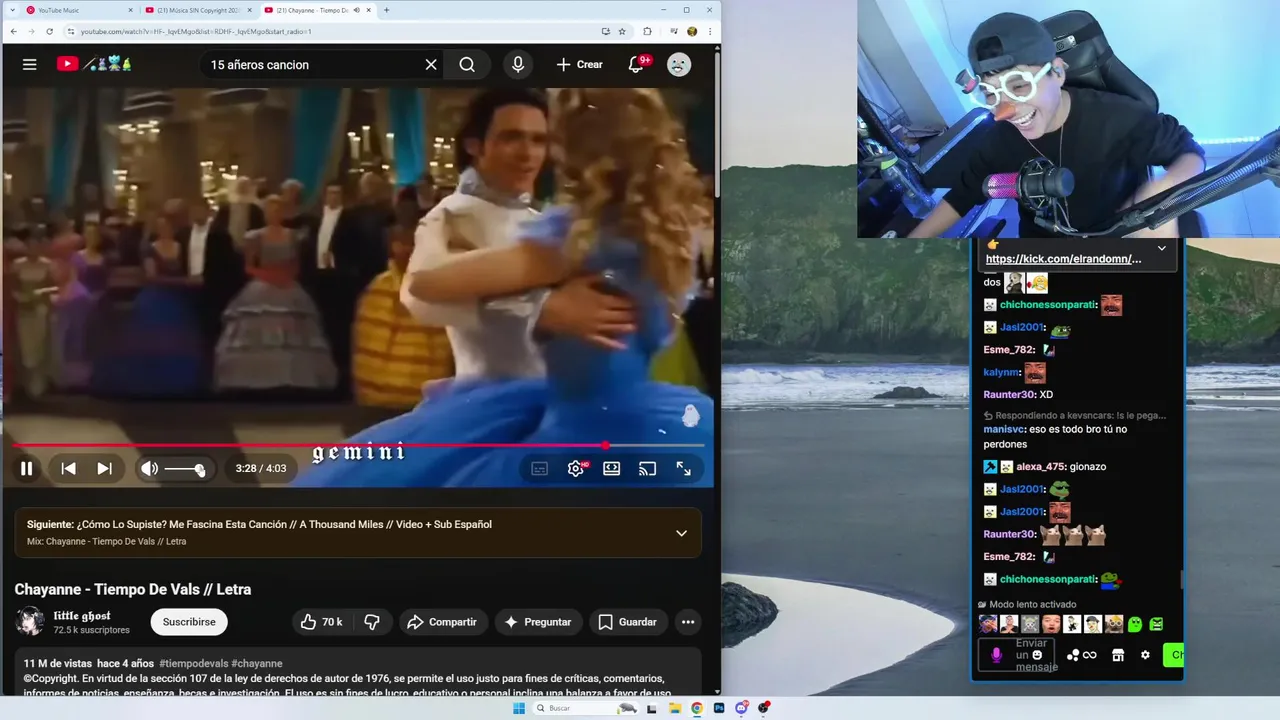Seek on the red video progress bar
Image resolution: width=1280 pixels, height=720 pixels.
pyautogui.click(x=358, y=445)
